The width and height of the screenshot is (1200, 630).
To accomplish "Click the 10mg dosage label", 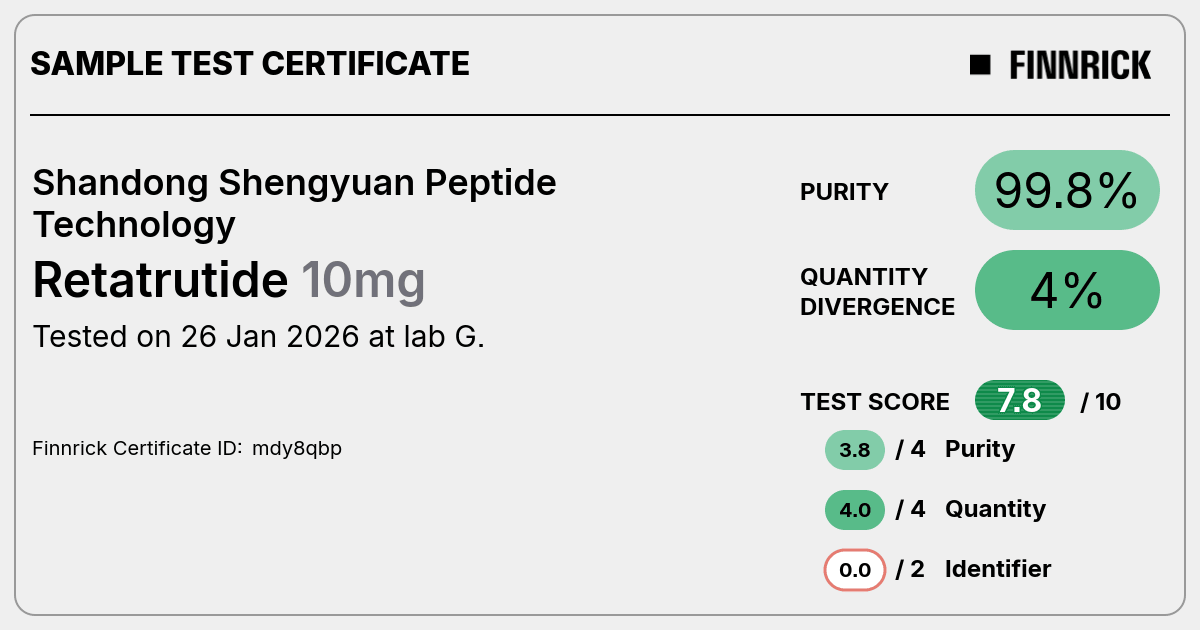I will coord(363,282).
